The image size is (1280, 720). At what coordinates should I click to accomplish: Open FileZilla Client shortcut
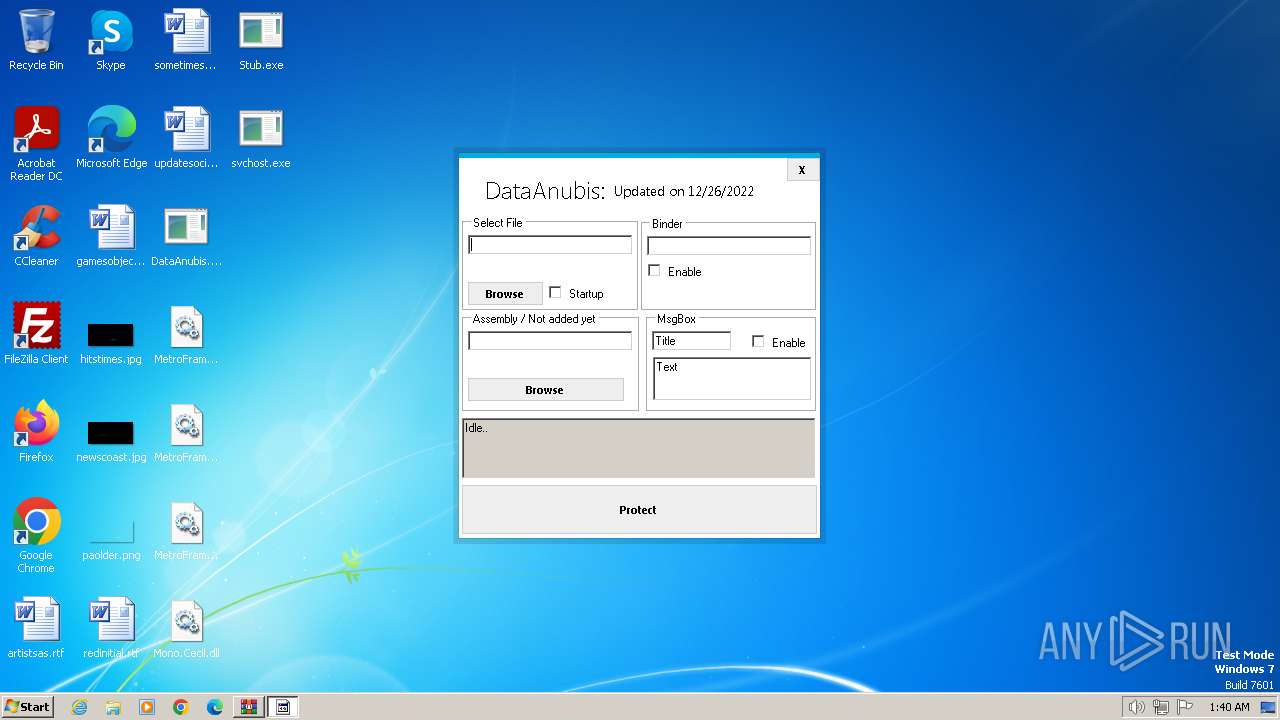(36, 334)
